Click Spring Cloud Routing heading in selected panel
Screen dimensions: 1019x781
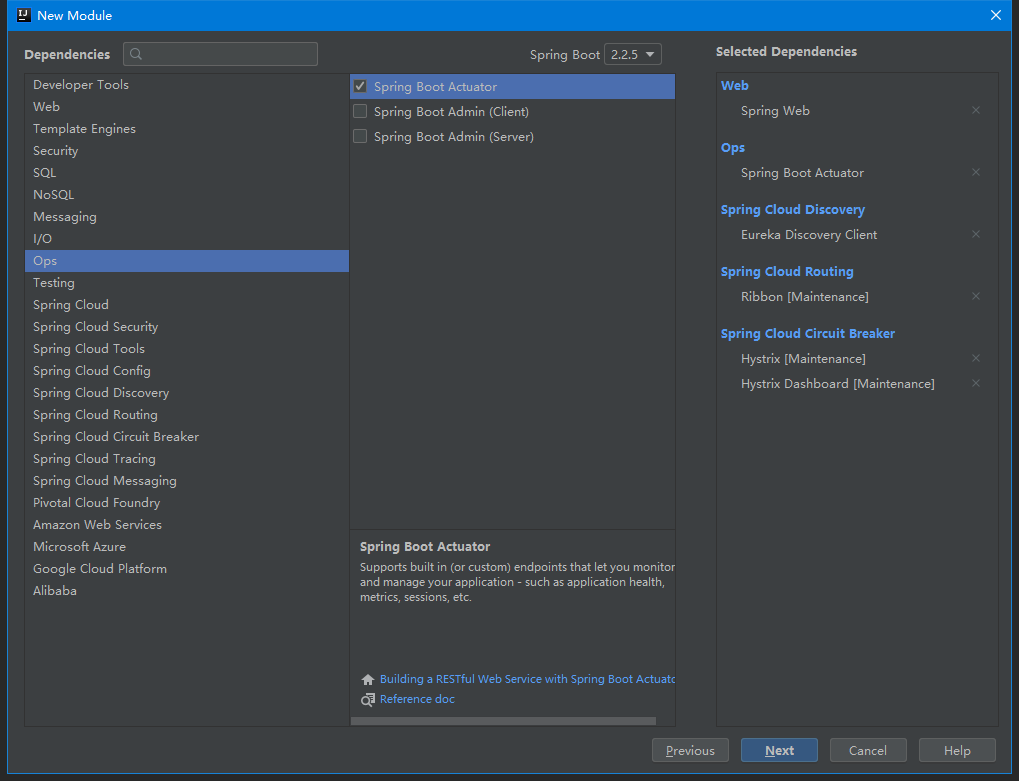[x=787, y=272]
